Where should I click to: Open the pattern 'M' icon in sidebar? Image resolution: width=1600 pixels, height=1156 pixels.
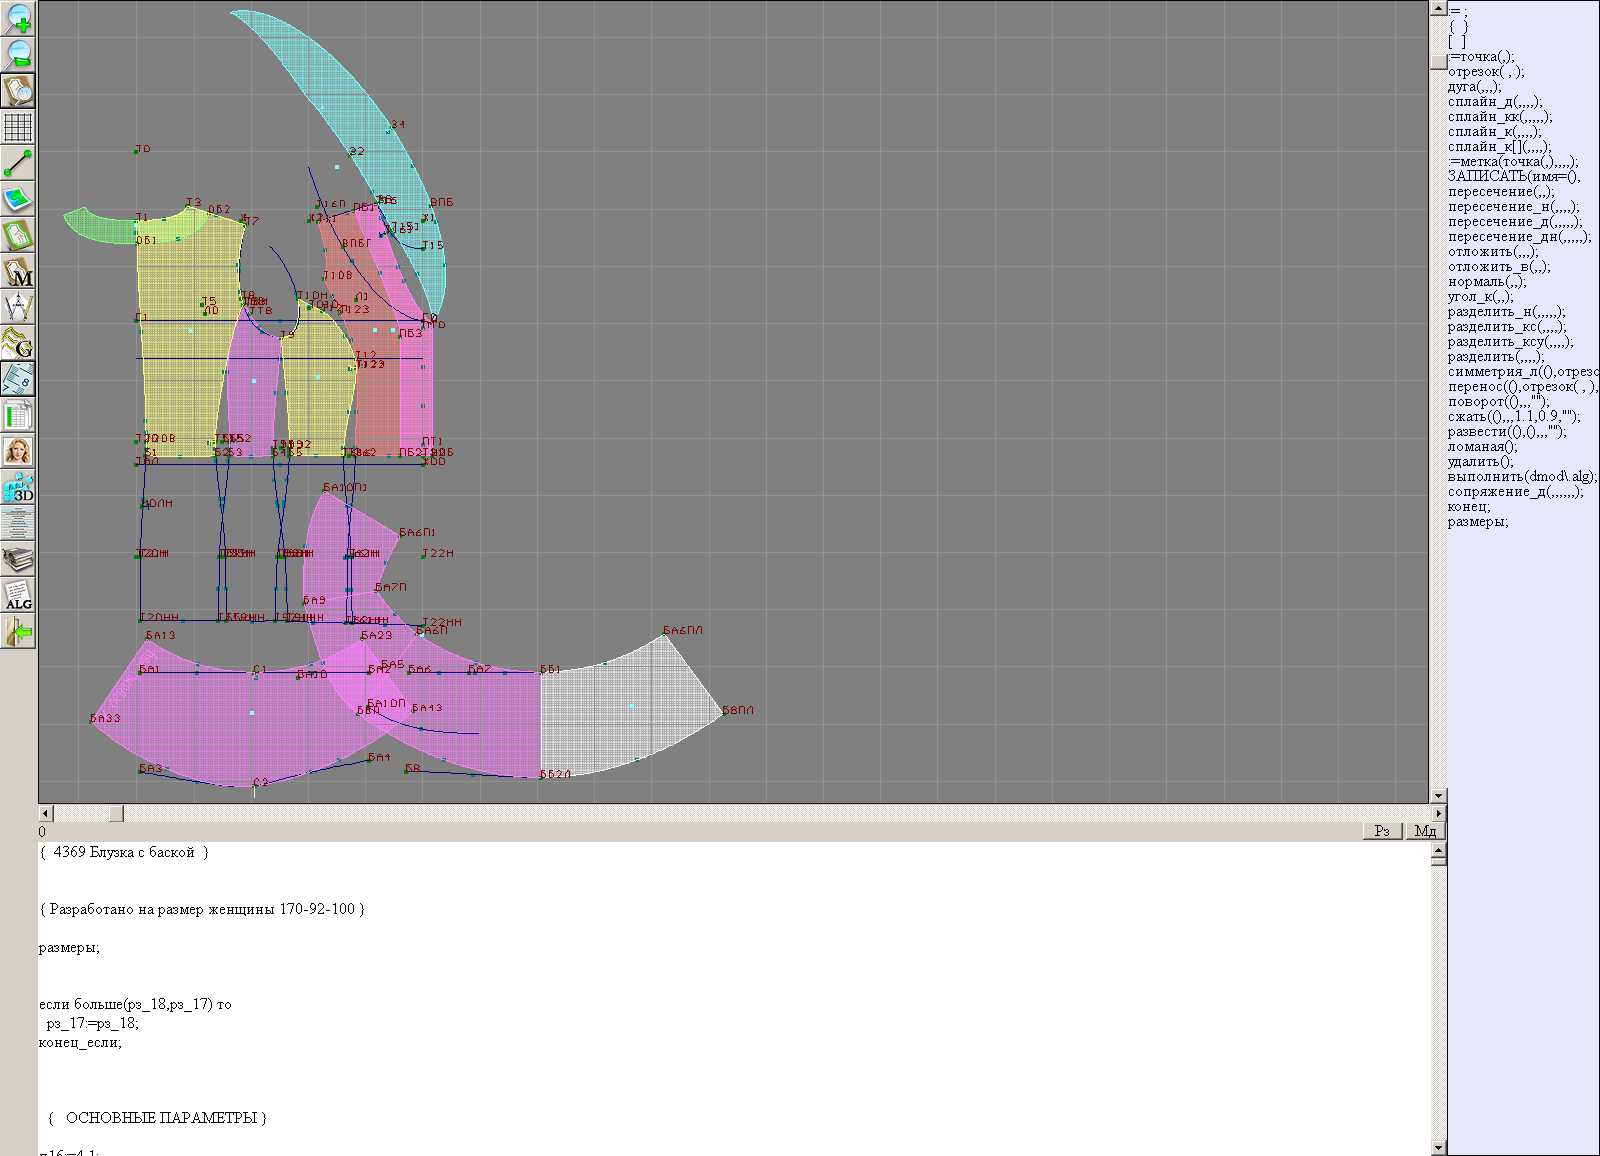[x=18, y=272]
